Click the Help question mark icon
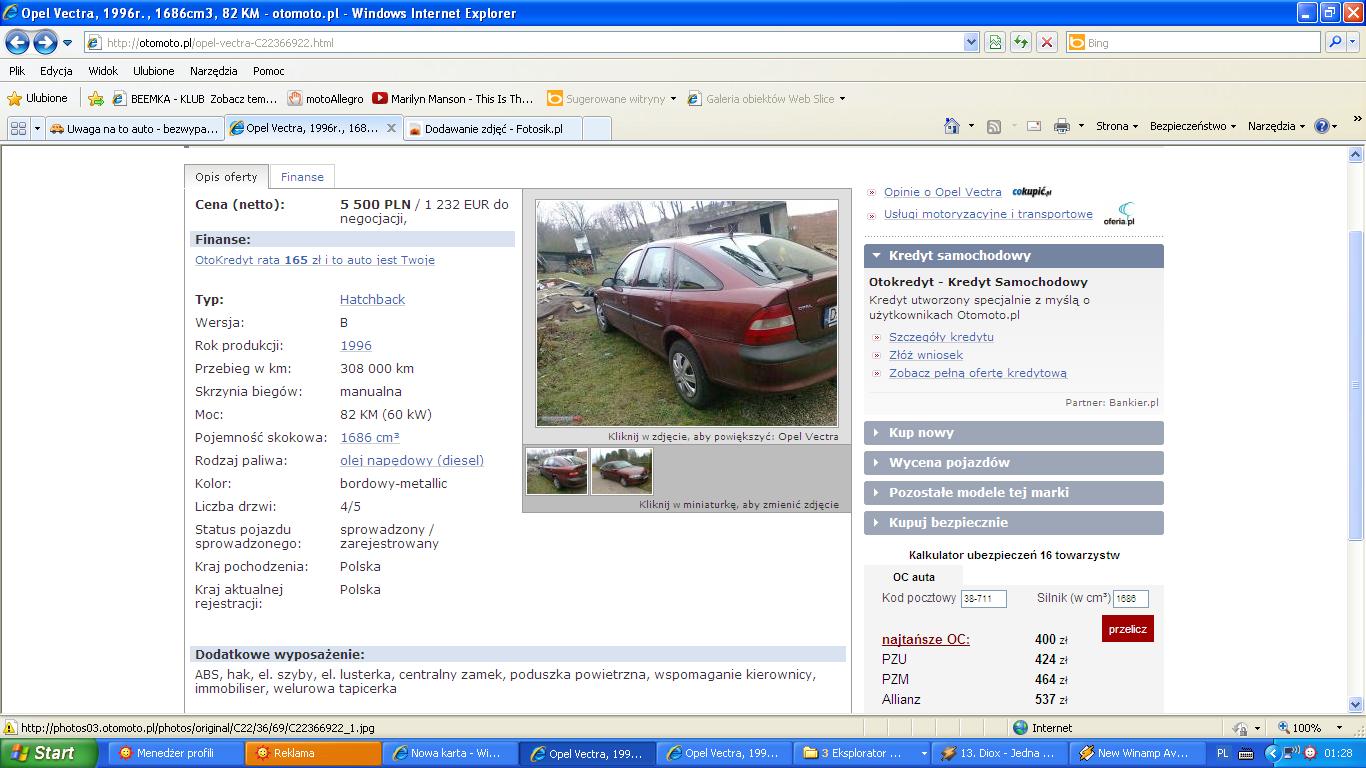The image size is (1366, 768). click(x=1321, y=126)
